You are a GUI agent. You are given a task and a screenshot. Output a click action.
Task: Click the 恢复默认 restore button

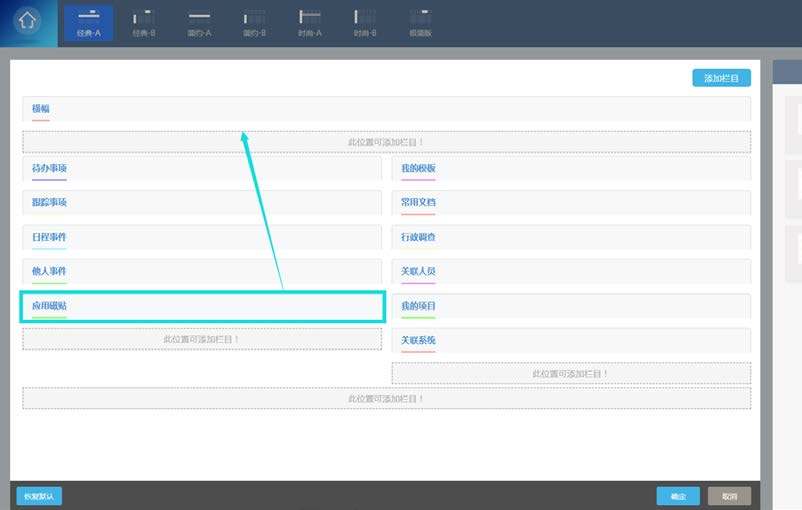tap(39, 496)
